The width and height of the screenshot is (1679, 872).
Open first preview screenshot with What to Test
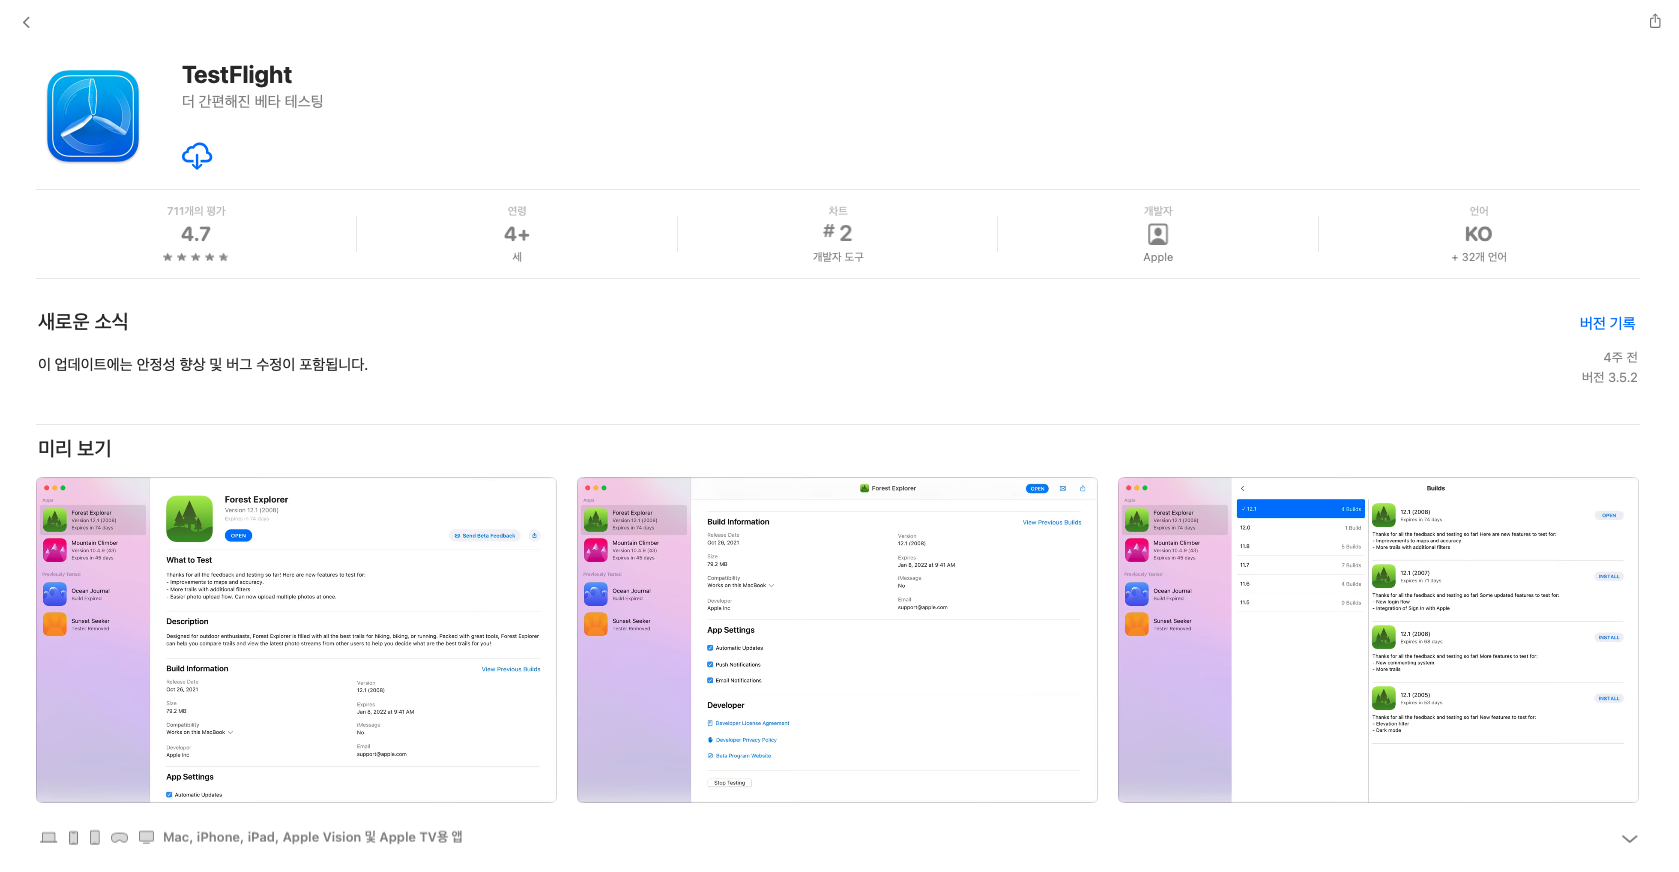(296, 640)
